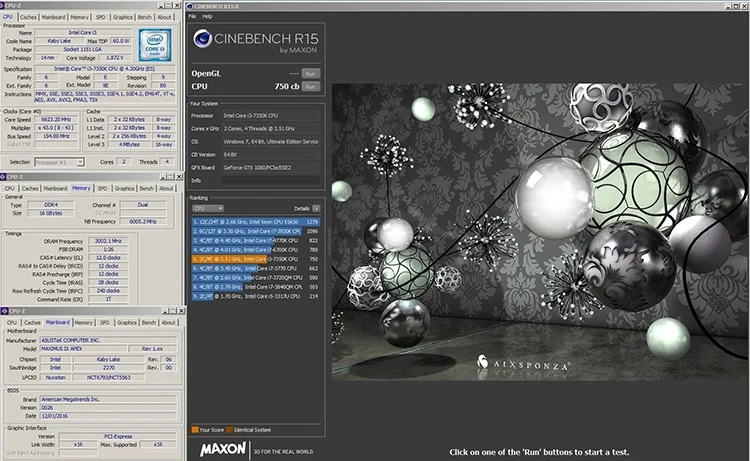This screenshot has height=461, width=750.
Task: Click the rendered spheres scene image
Action: tap(540, 232)
